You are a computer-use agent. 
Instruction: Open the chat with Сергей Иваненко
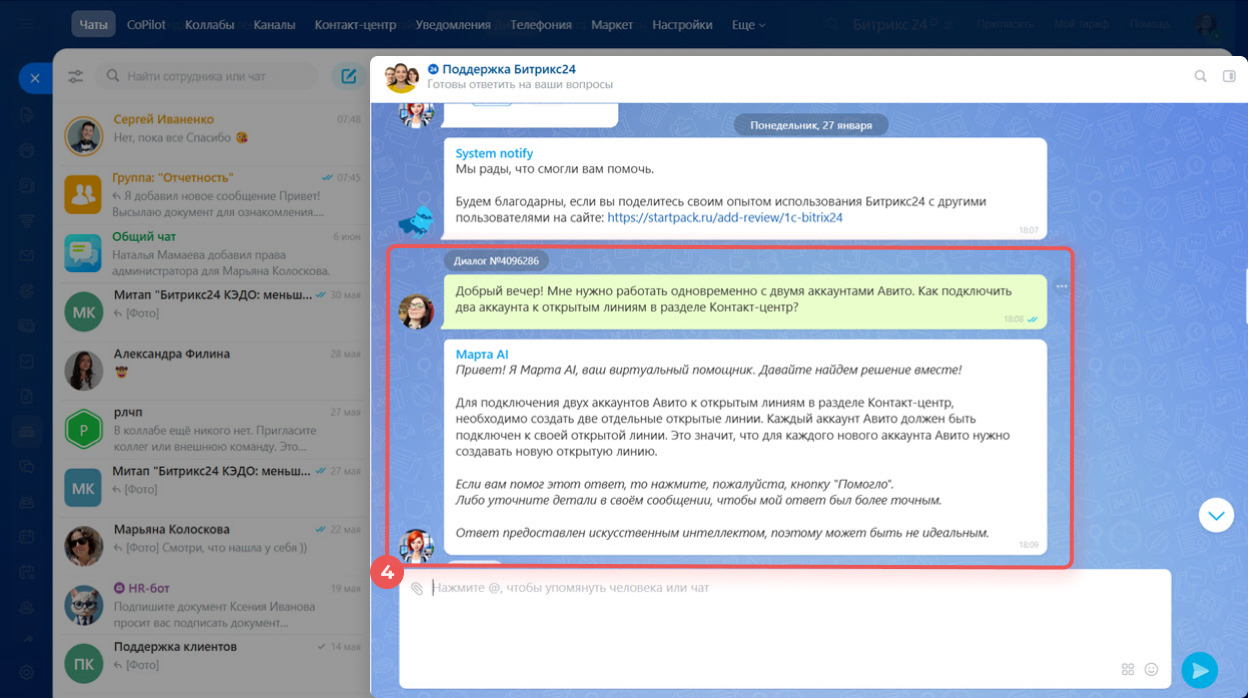coord(213,136)
